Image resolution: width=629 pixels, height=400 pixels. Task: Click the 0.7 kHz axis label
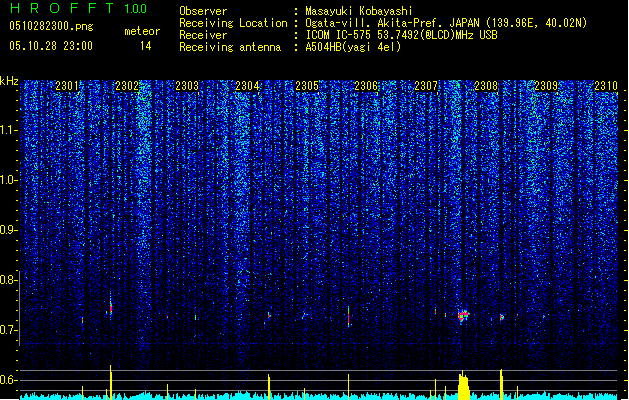pos(9,330)
